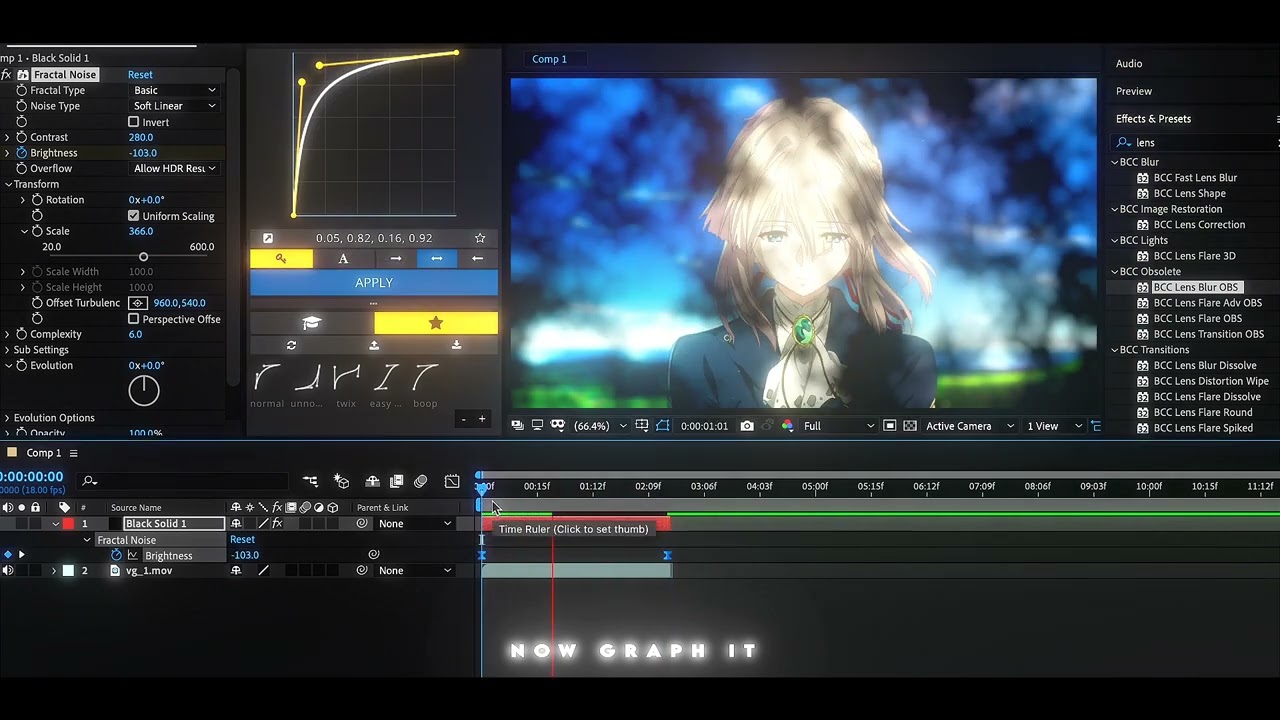Open the Preview panel
This screenshot has width=1280, height=720.
click(x=1134, y=91)
